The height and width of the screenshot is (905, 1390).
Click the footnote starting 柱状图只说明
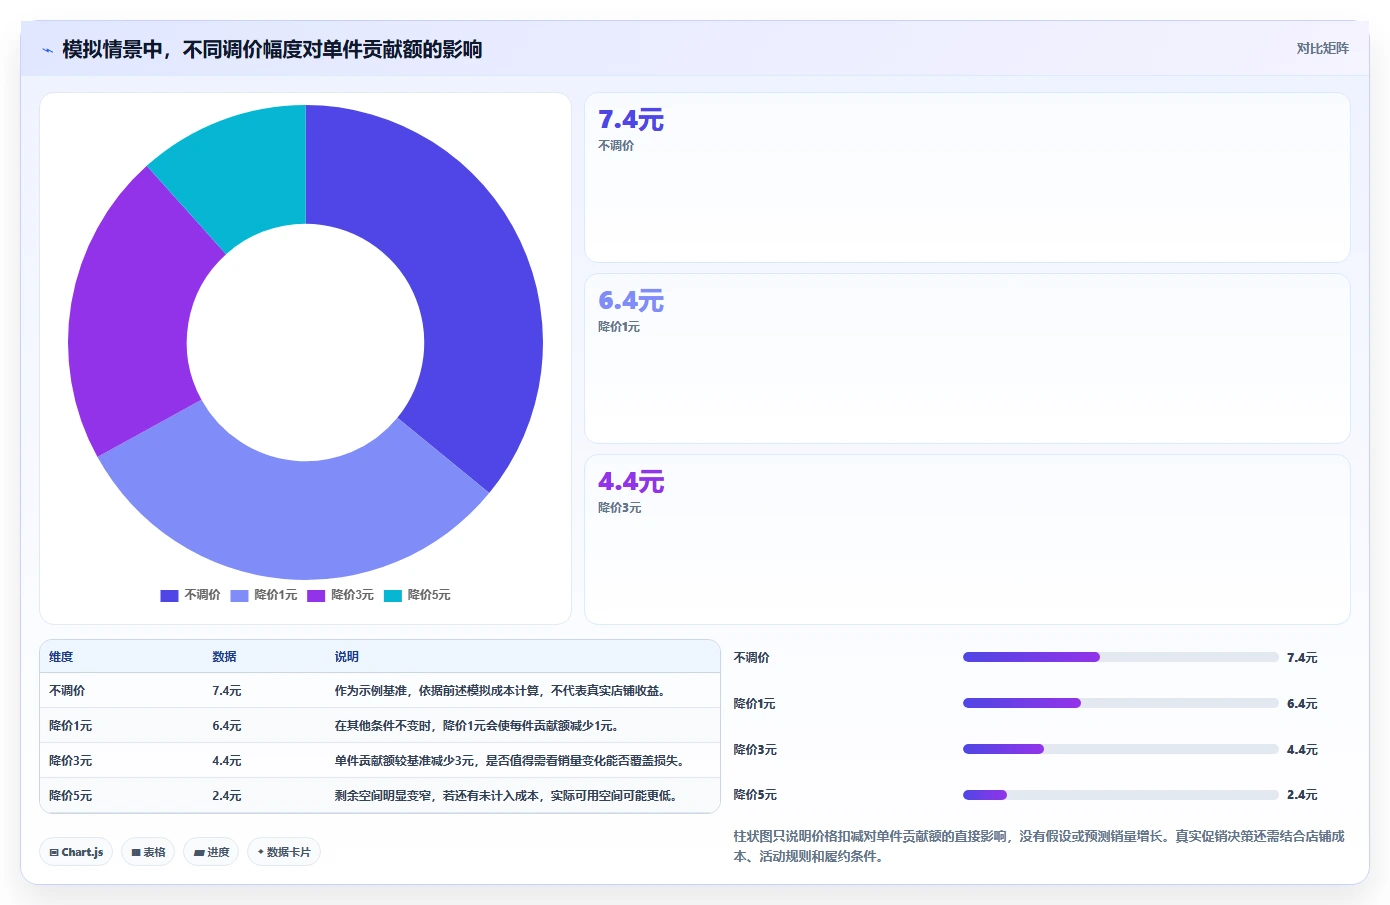click(1039, 846)
